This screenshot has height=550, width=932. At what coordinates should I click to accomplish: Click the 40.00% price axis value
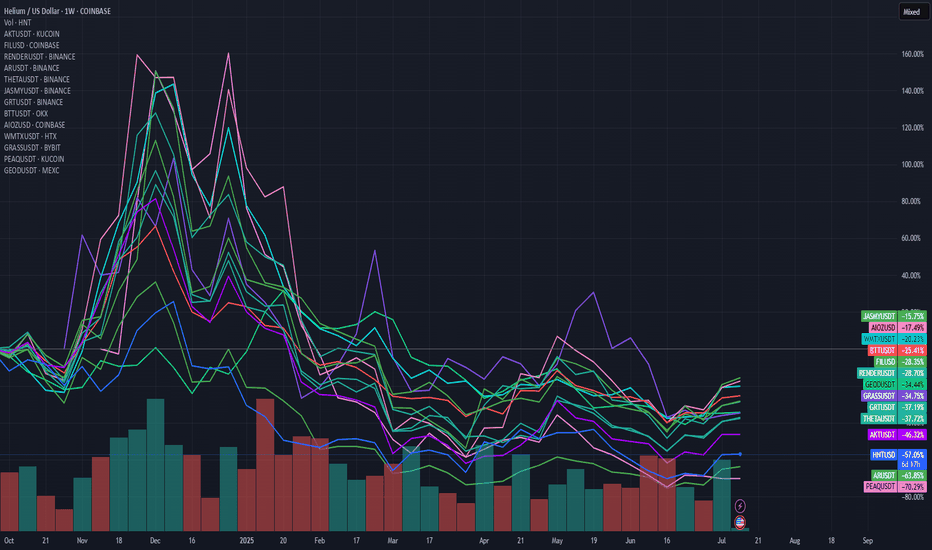[x=912, y=276]
